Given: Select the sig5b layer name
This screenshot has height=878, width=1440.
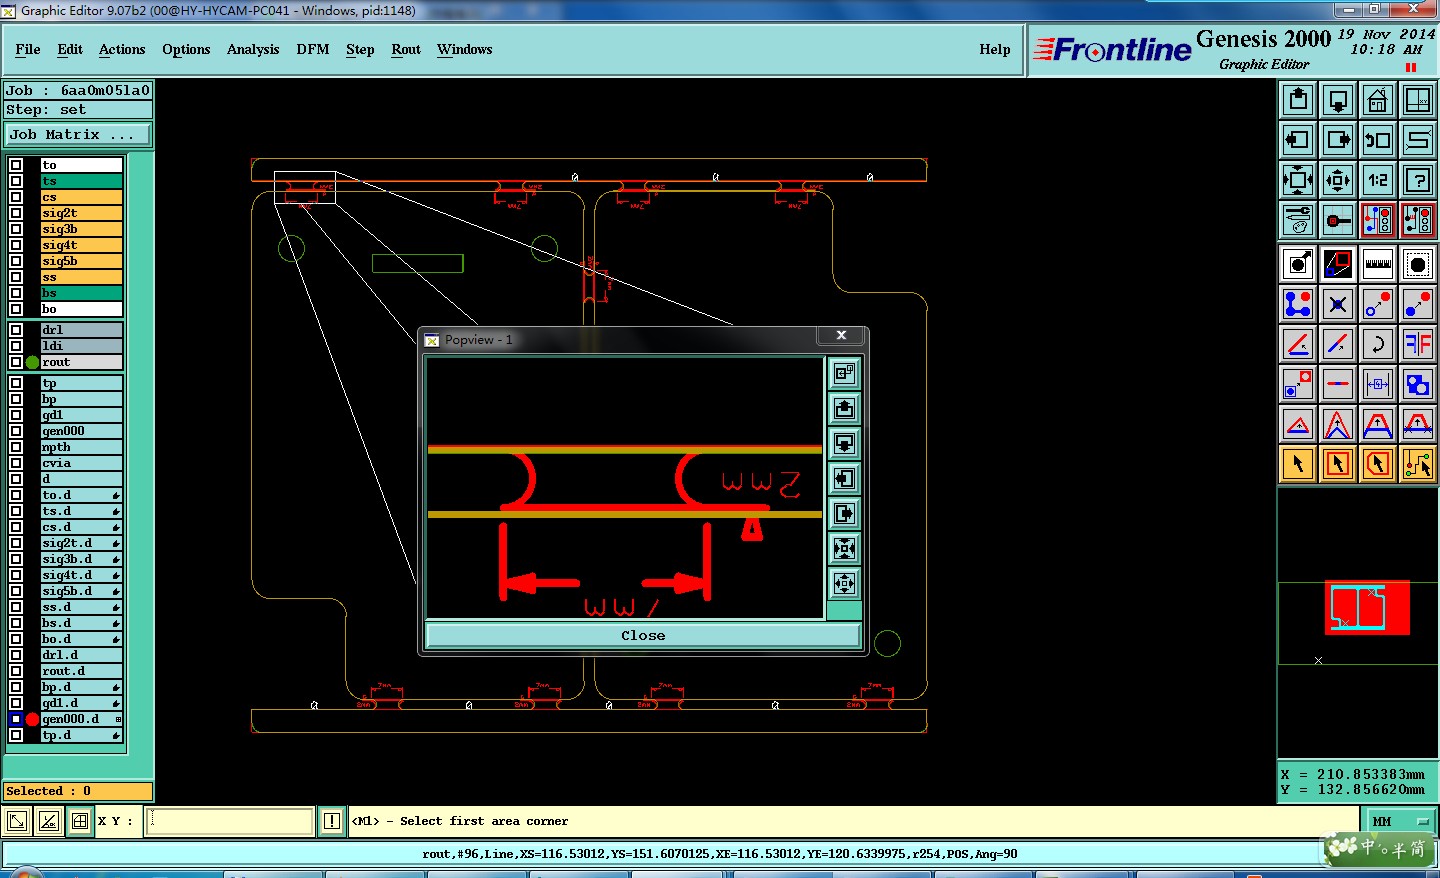Looking at the screenshot, I should click(82, 261).
